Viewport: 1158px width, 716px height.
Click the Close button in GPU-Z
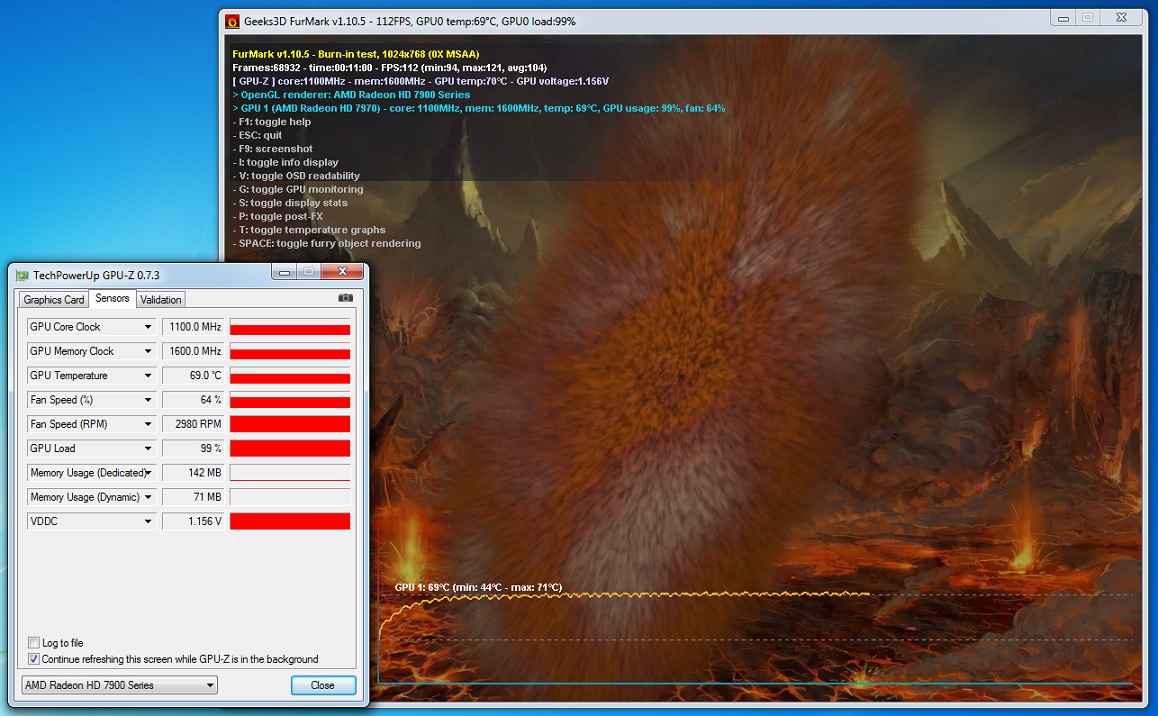coord(323,685)
